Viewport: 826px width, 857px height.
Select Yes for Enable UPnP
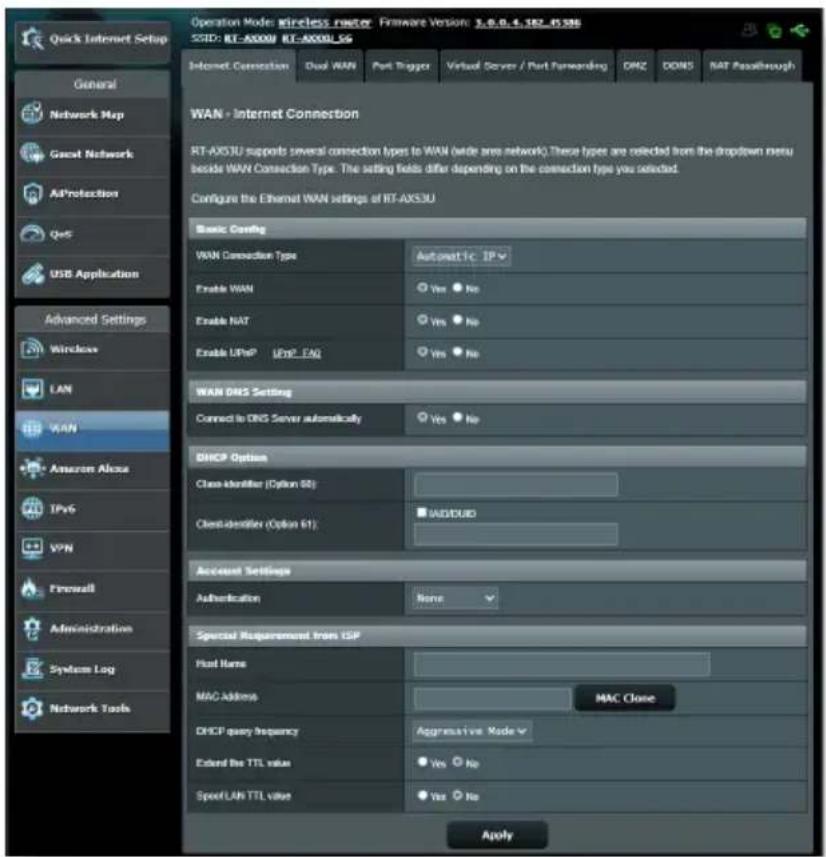tap(422, 351)
